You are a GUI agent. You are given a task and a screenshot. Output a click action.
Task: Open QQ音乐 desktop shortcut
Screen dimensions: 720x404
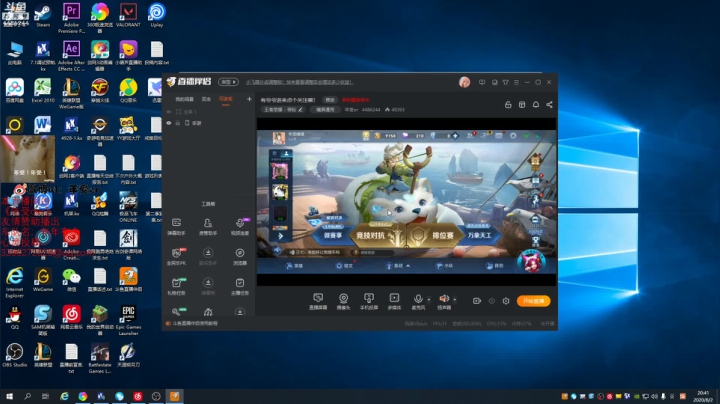click(128, 91)
